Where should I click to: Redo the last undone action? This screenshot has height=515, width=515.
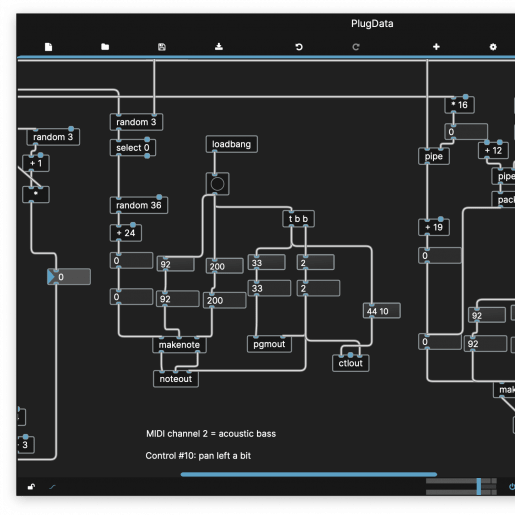coord(356,47)
